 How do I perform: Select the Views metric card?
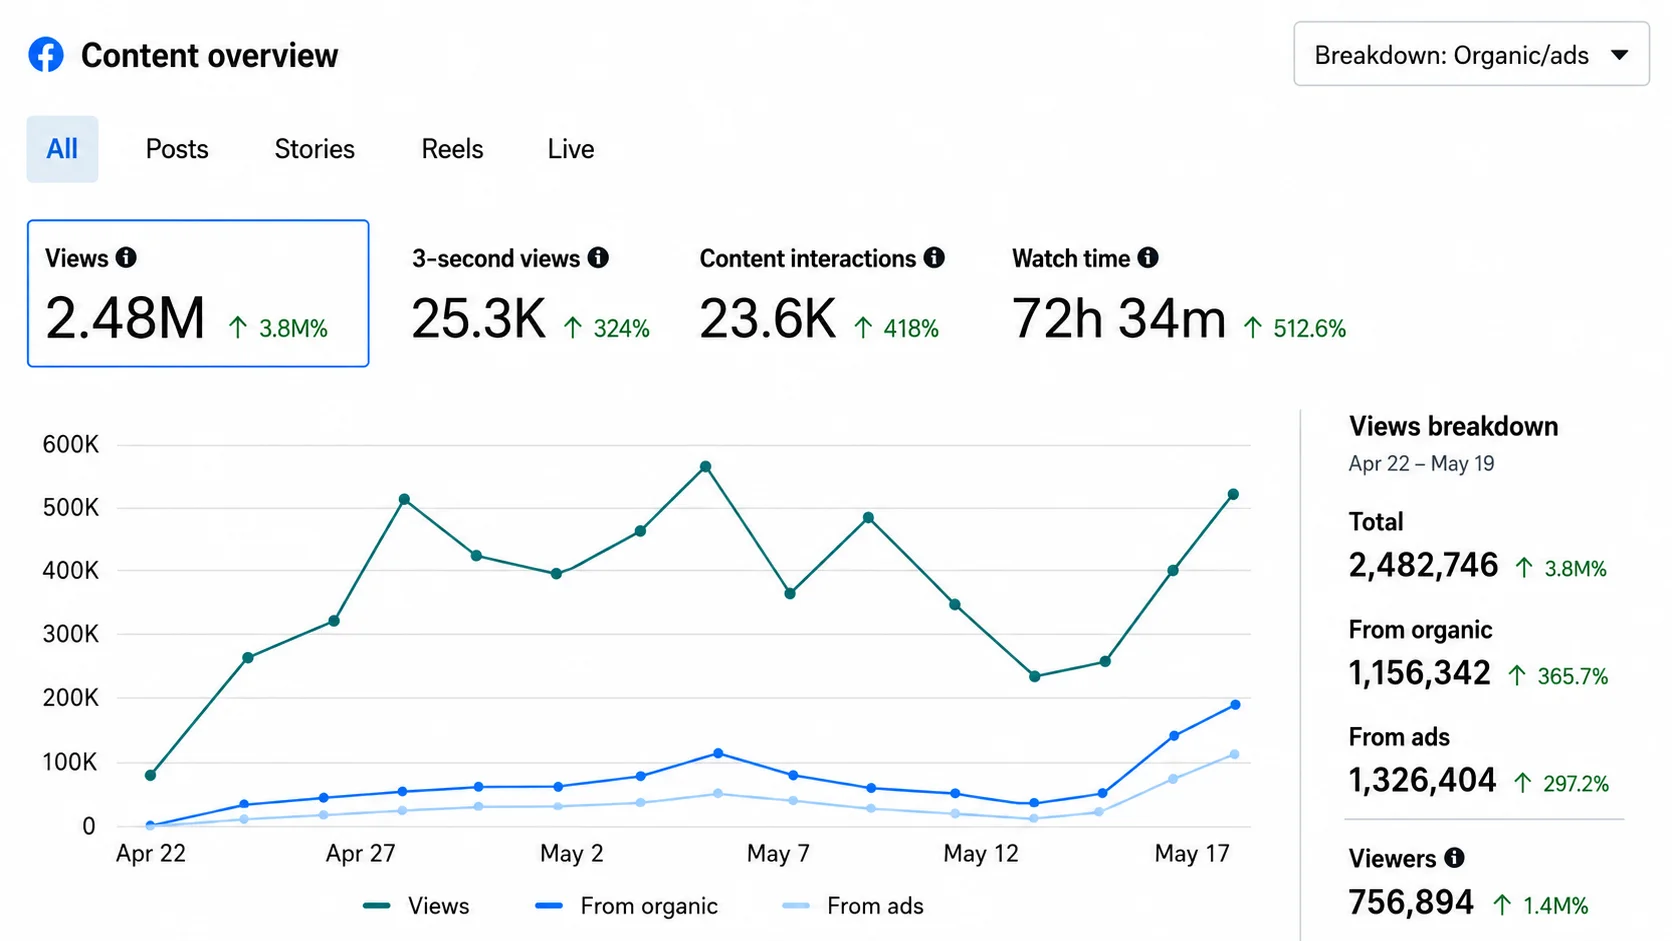click(x=198, y=293)
